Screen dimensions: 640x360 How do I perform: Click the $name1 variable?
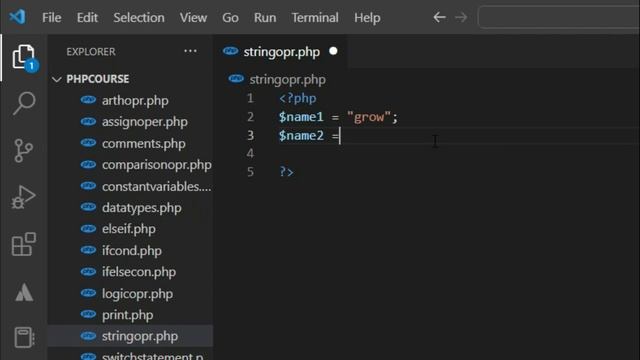pyautogui.click(x=301, y=117)
